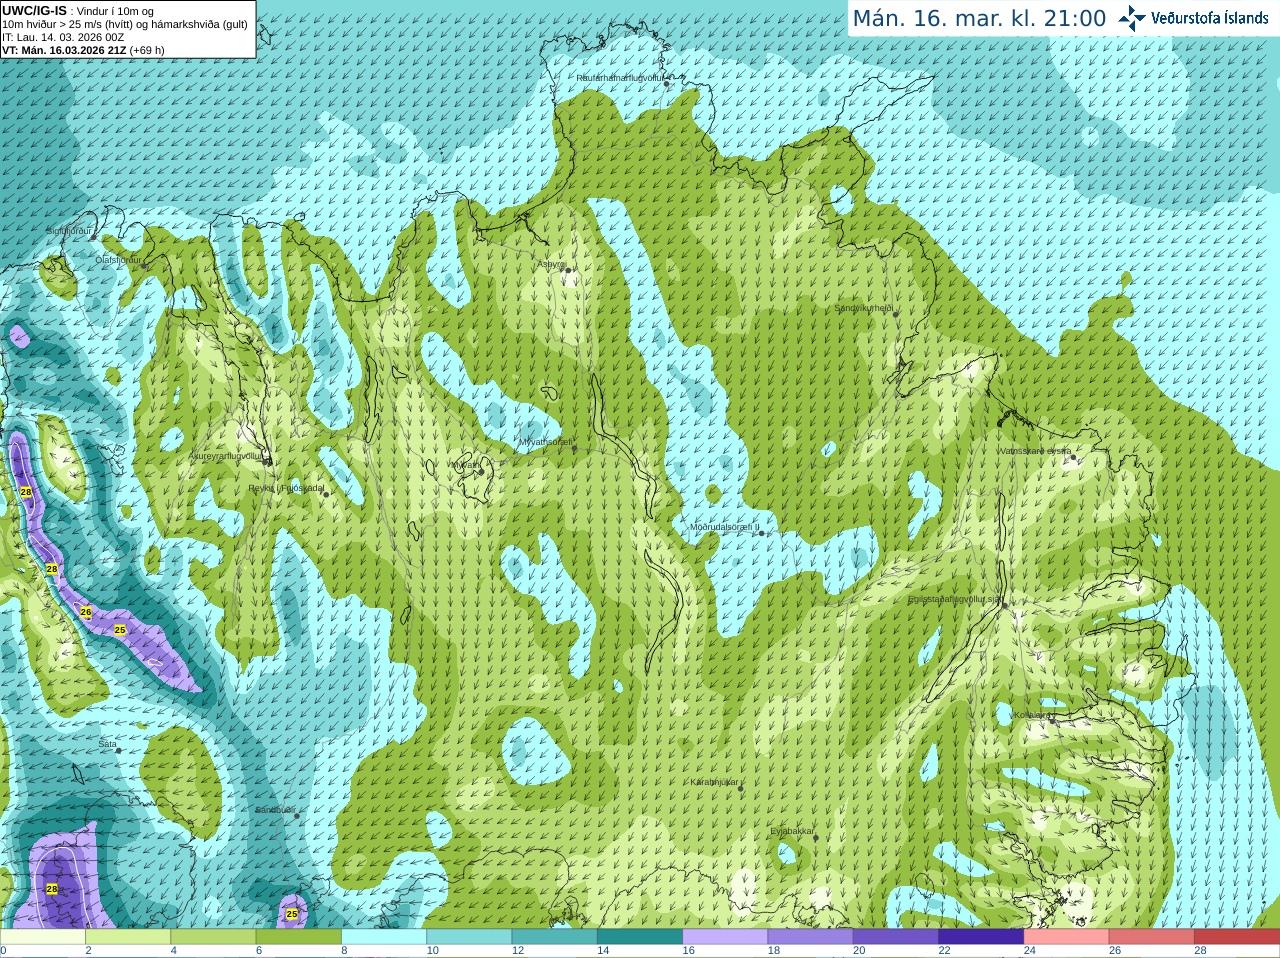The height and width of the screenshot is (958, 1280).
Task: Click the yellow '25' label beside the 26
Action: pos(120,630)
